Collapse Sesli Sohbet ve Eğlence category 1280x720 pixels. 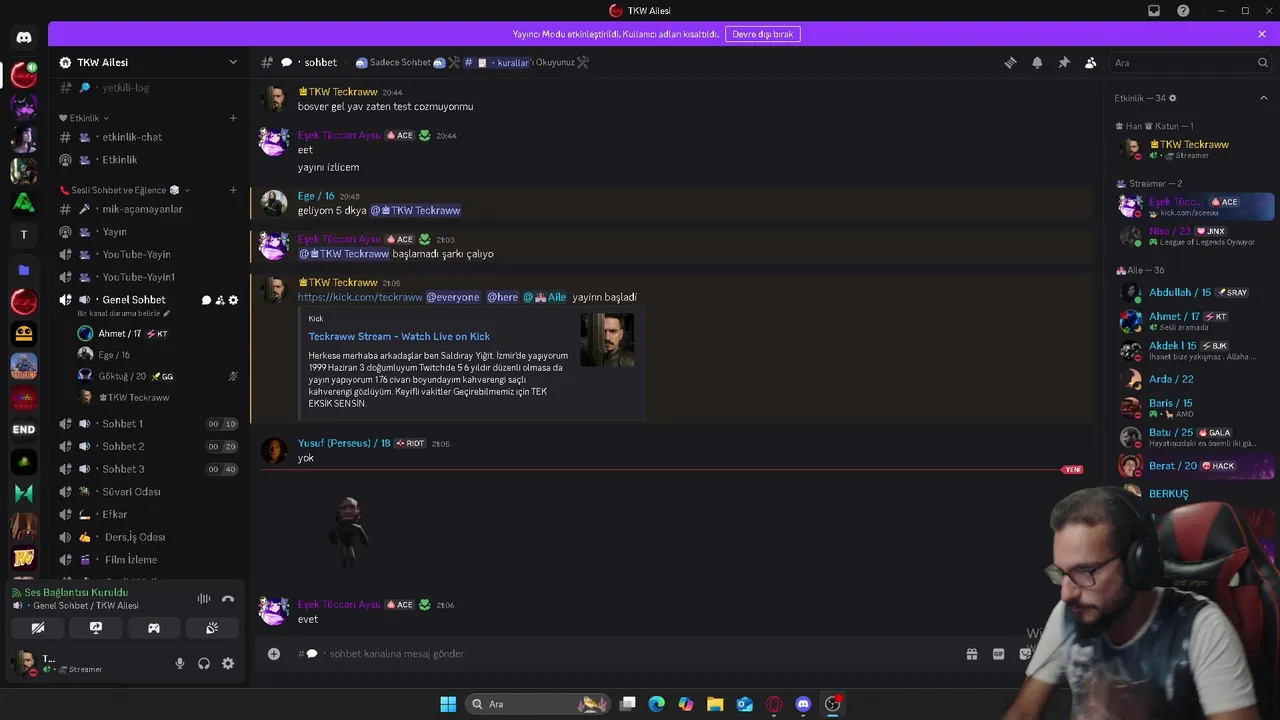pyautogui.click(x=125, y=190)
